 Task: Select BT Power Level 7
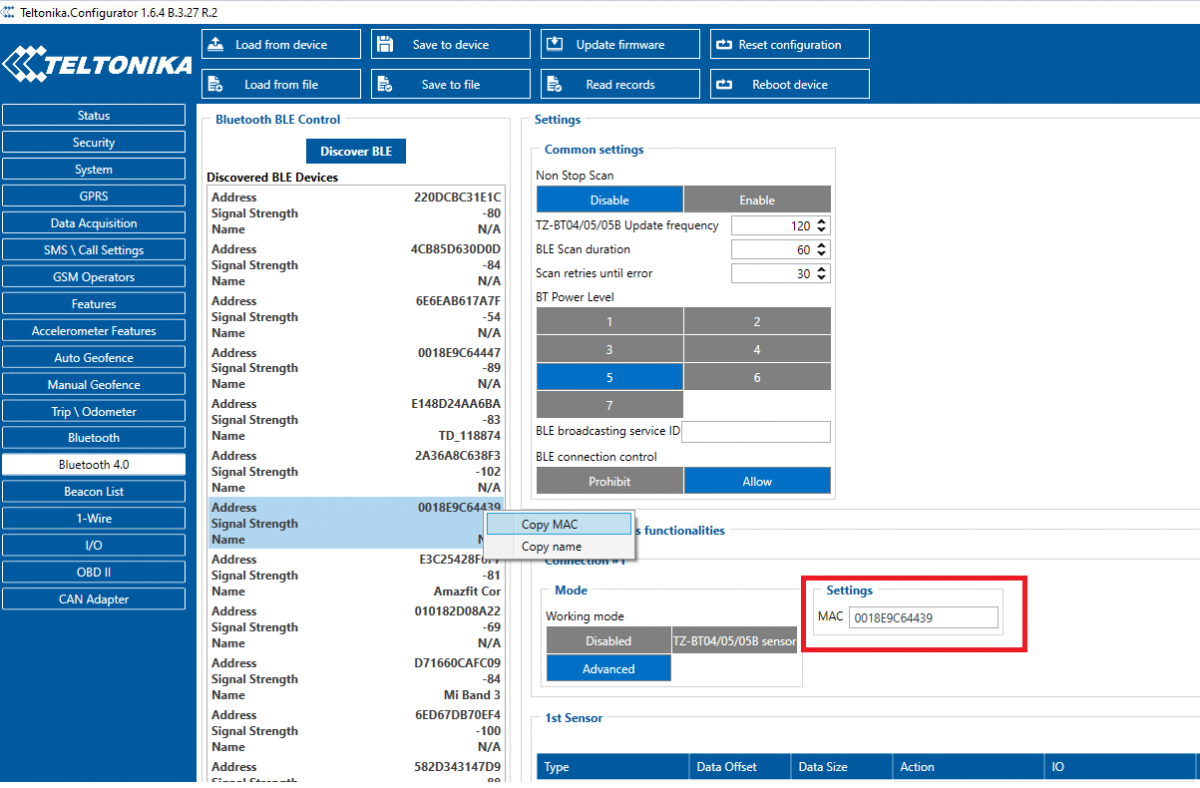(609, 405)
